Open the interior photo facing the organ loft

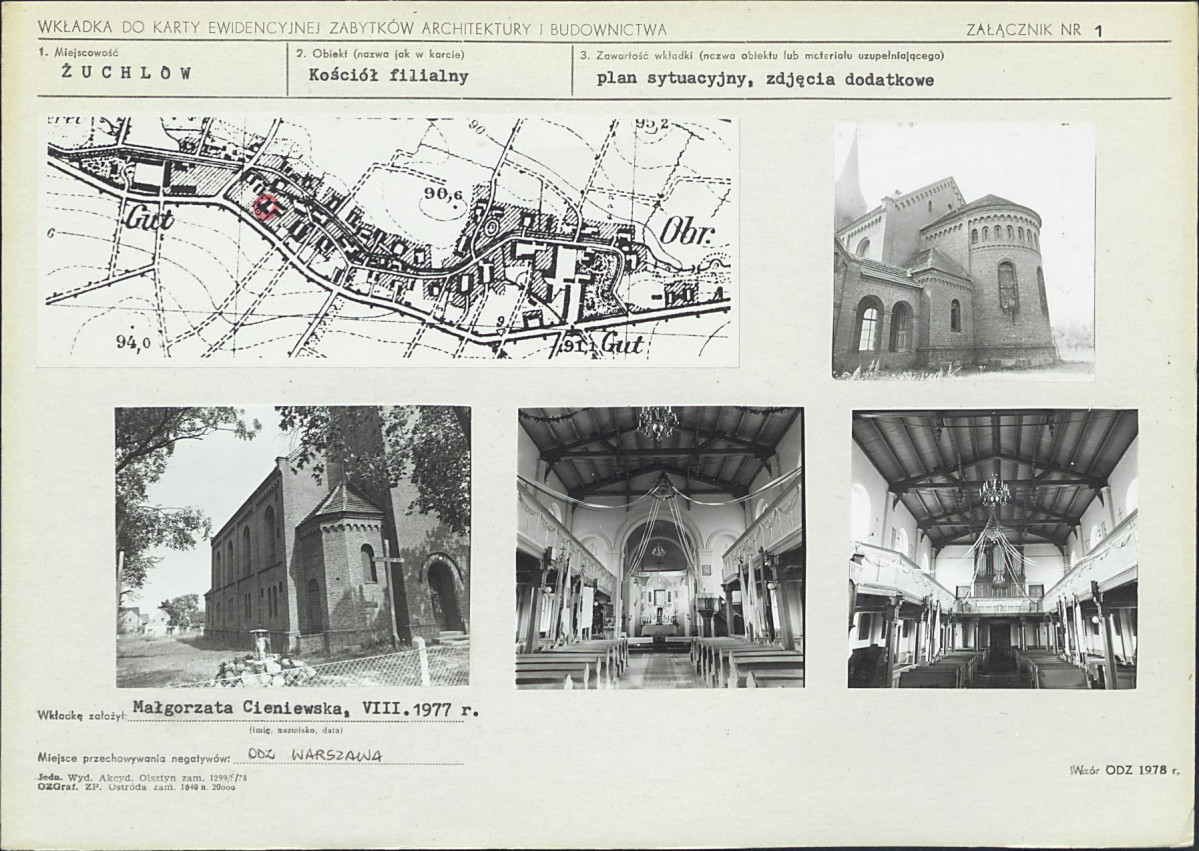pyautogui.click(x=993, y=548)
